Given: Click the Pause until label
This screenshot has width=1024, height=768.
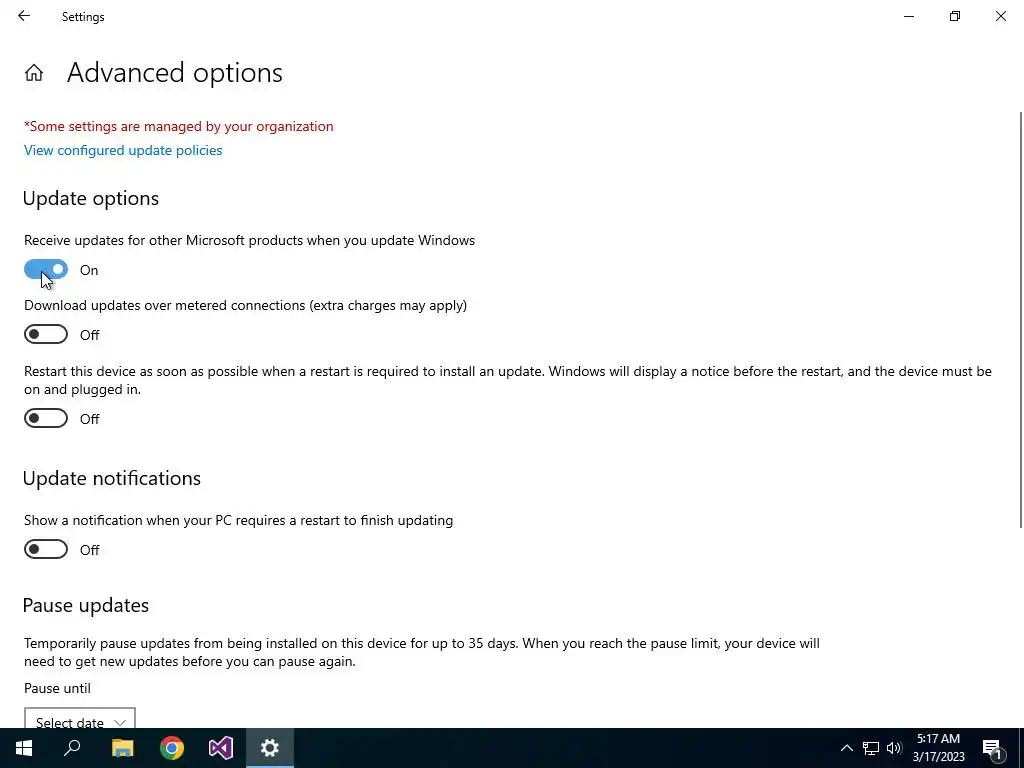Looking at the screenshot, I should [x=57, y=688].
